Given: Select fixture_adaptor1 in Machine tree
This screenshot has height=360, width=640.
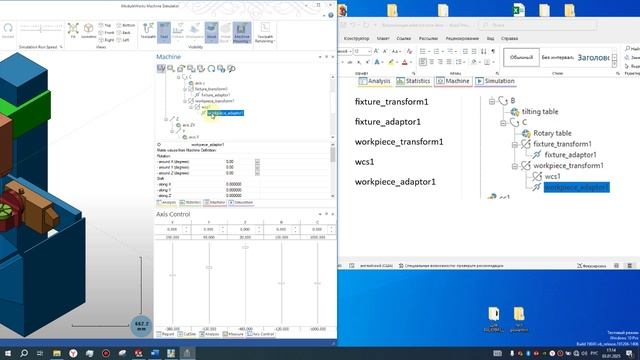Looking at the screenshot, I should click(x=216, y=95).
